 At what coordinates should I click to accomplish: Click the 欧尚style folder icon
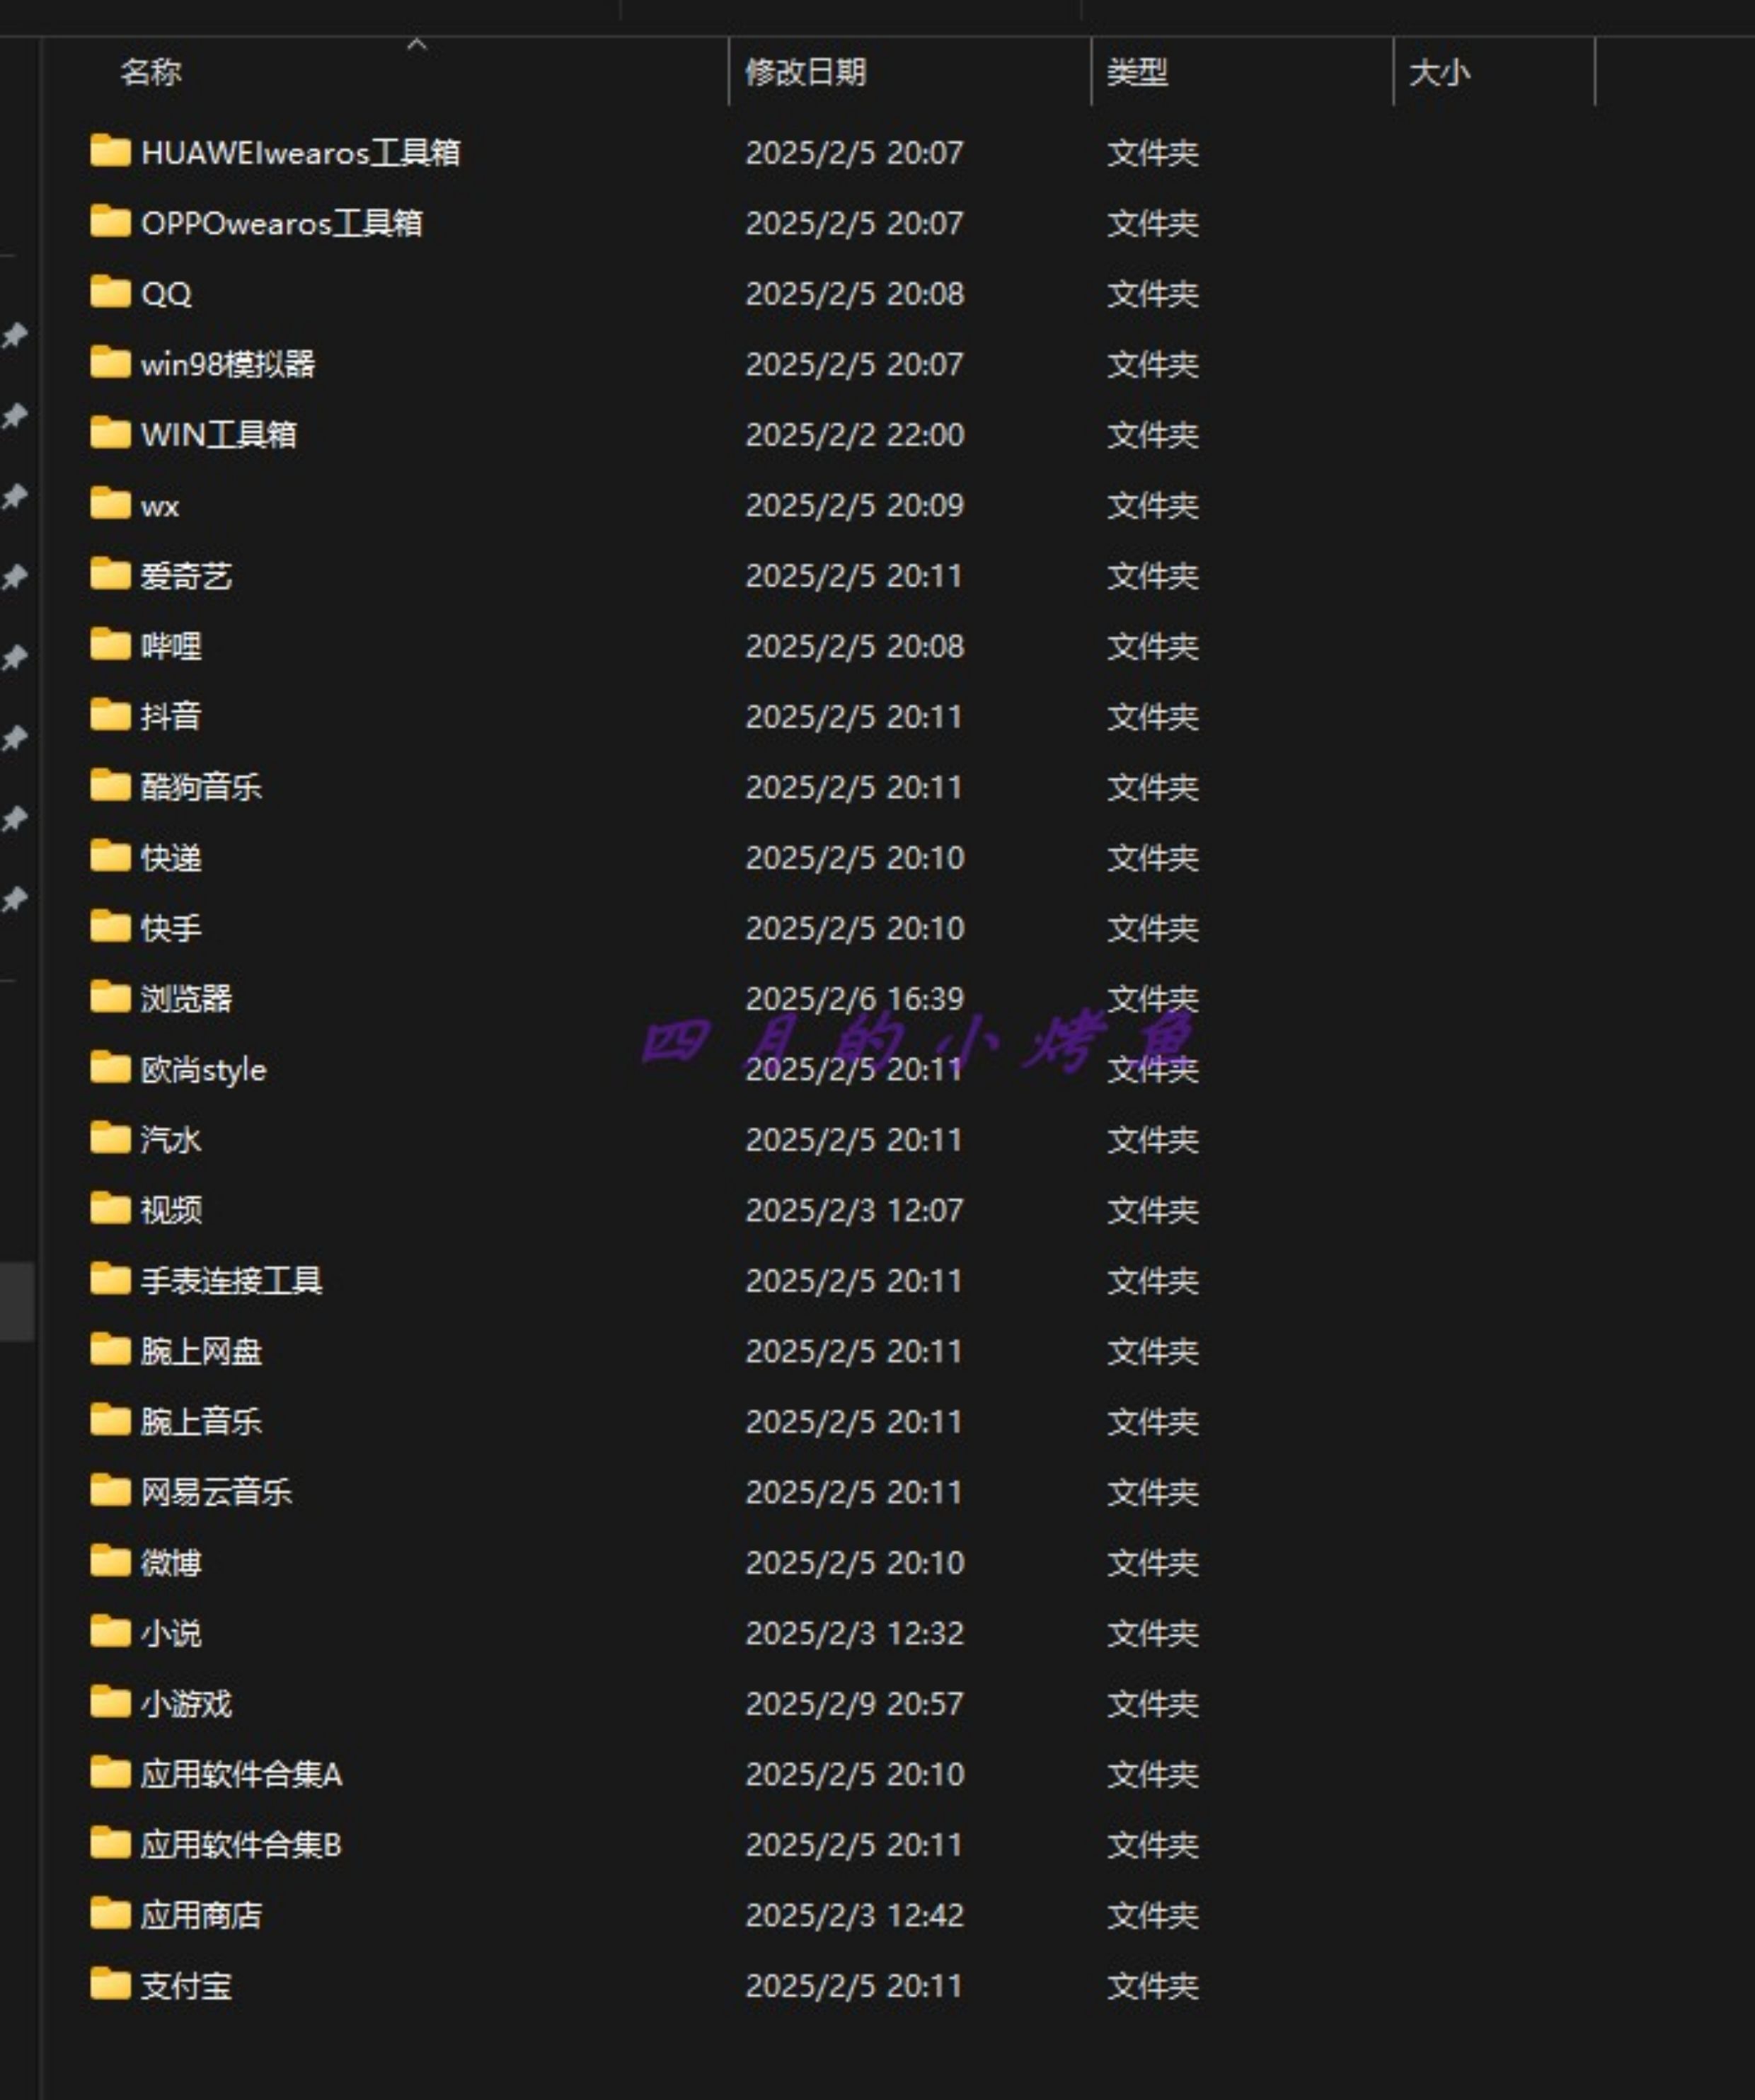click(110, 1067)
